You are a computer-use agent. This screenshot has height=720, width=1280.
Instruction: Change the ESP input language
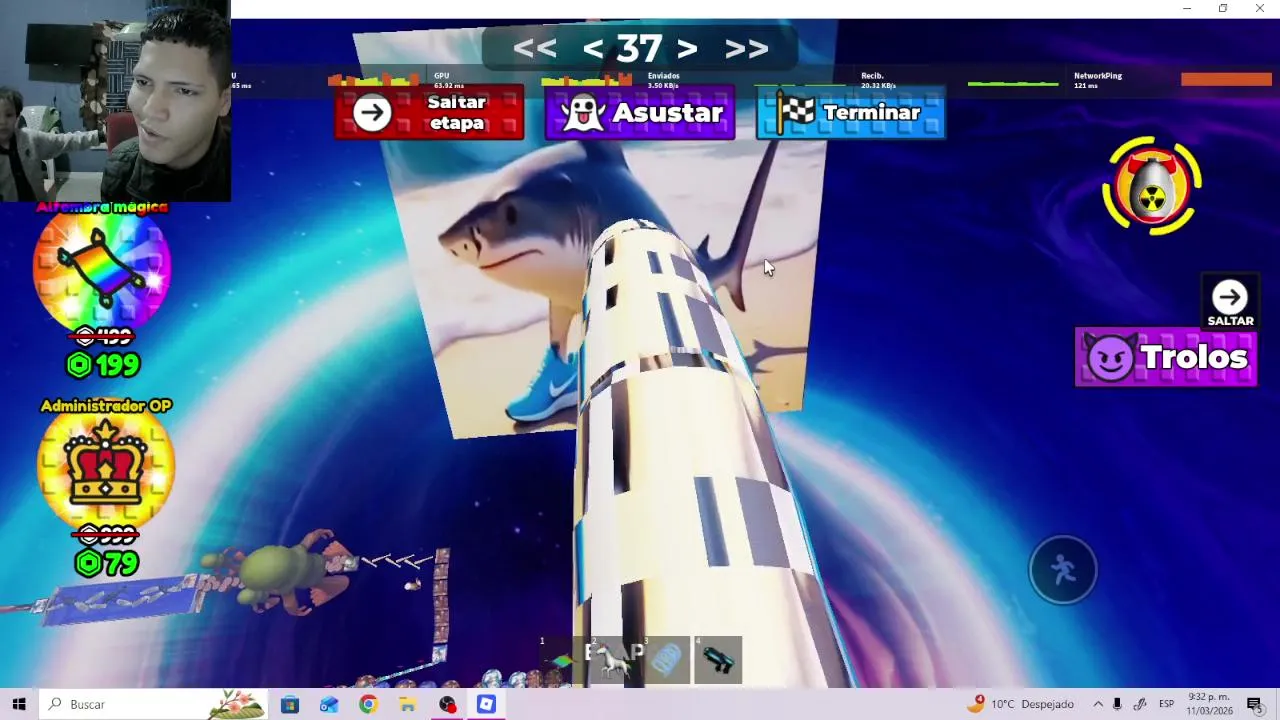click(1166, 704)
